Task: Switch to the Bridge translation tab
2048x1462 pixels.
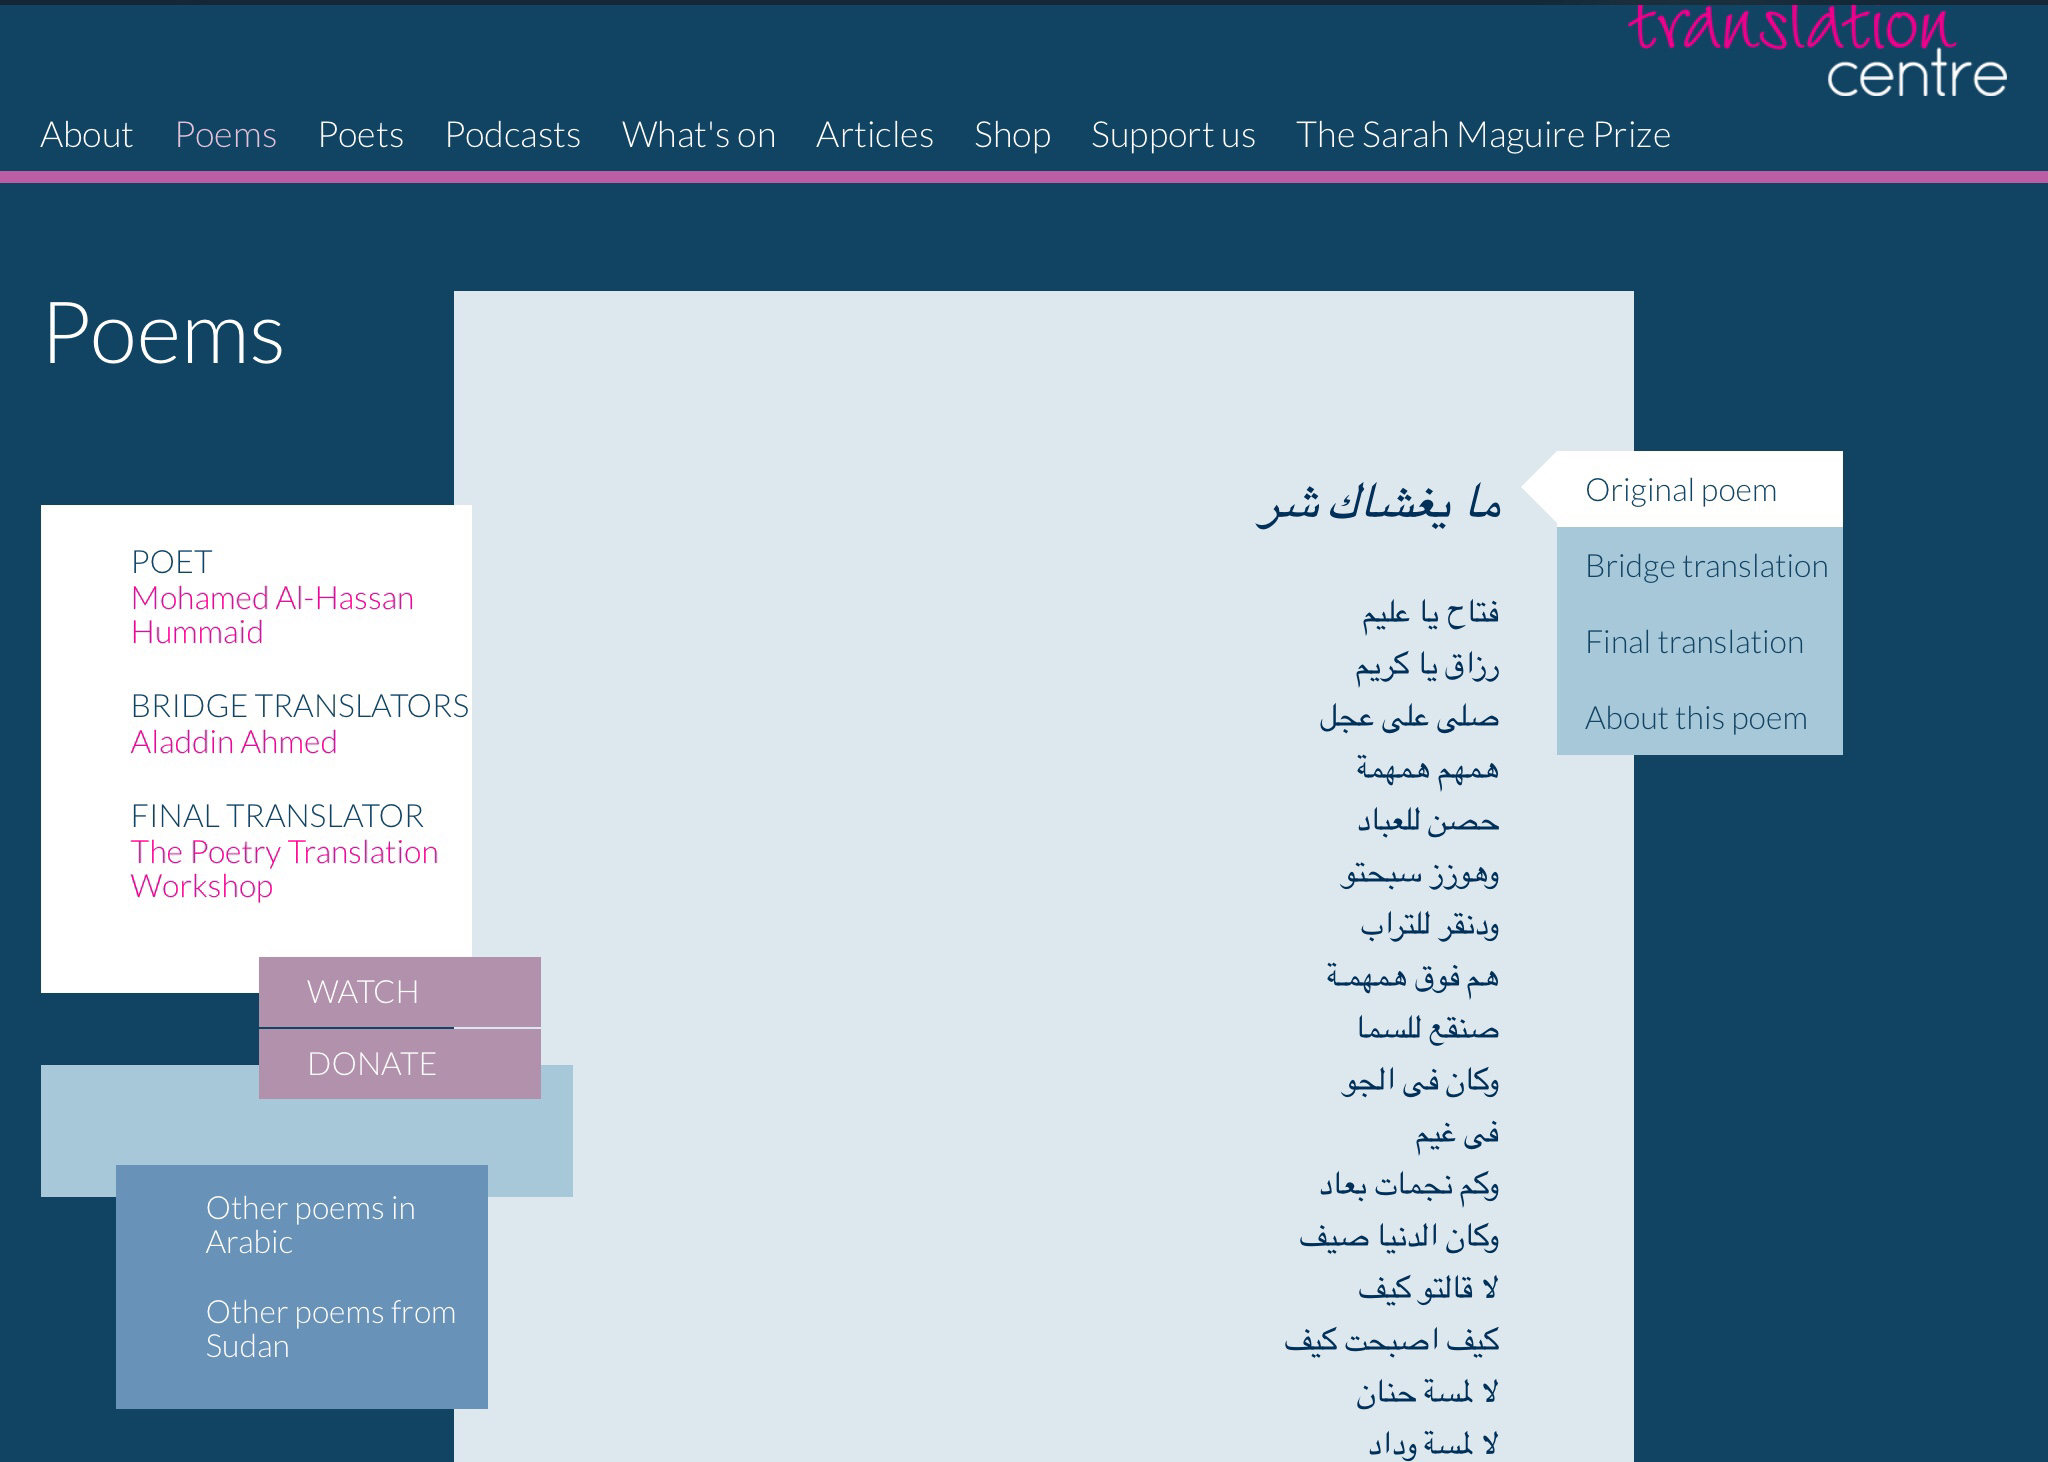Action: coord(1706,566)
